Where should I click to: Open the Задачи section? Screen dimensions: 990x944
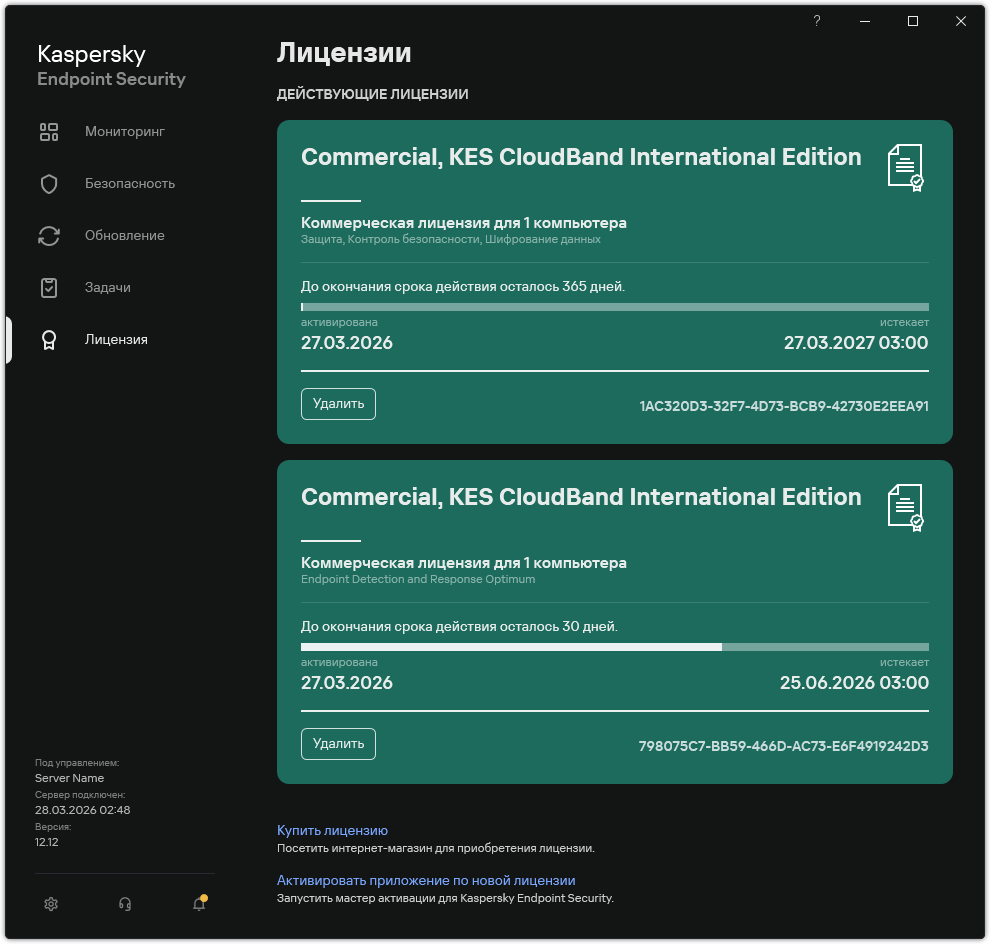click(108, 287)
